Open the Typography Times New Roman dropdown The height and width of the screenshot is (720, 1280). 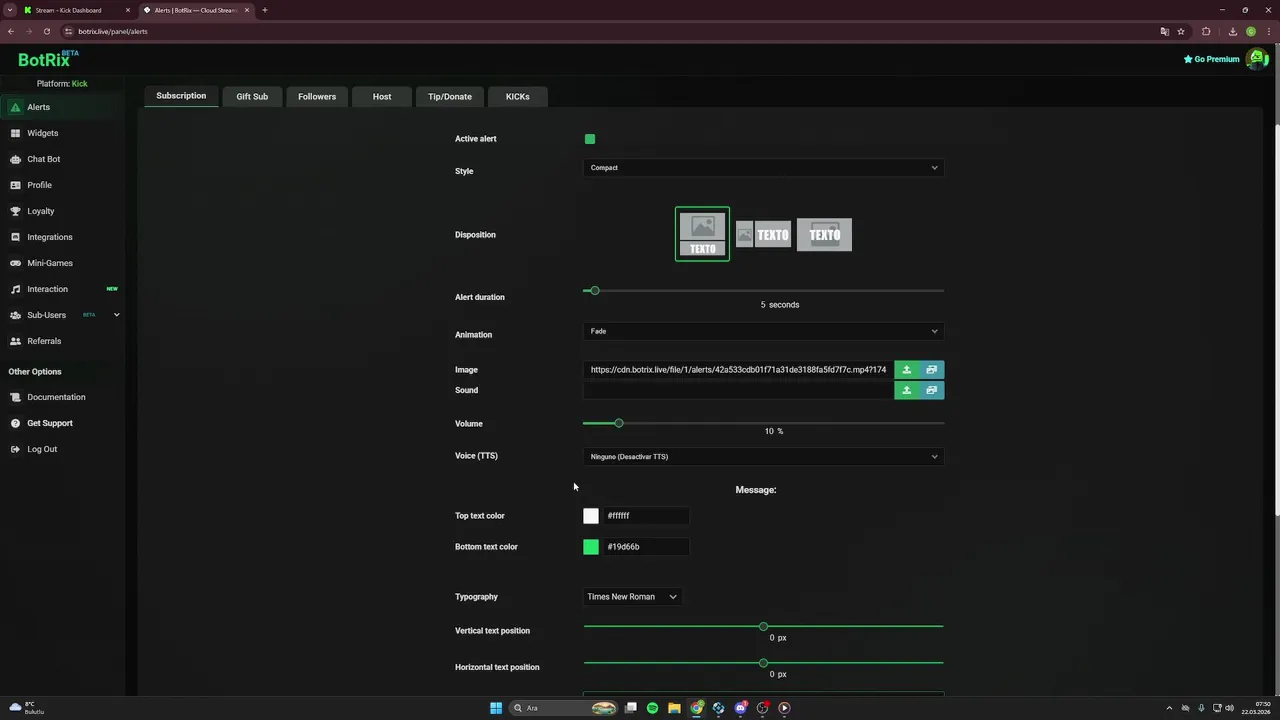pyautogui.click(x=632, y=597)
